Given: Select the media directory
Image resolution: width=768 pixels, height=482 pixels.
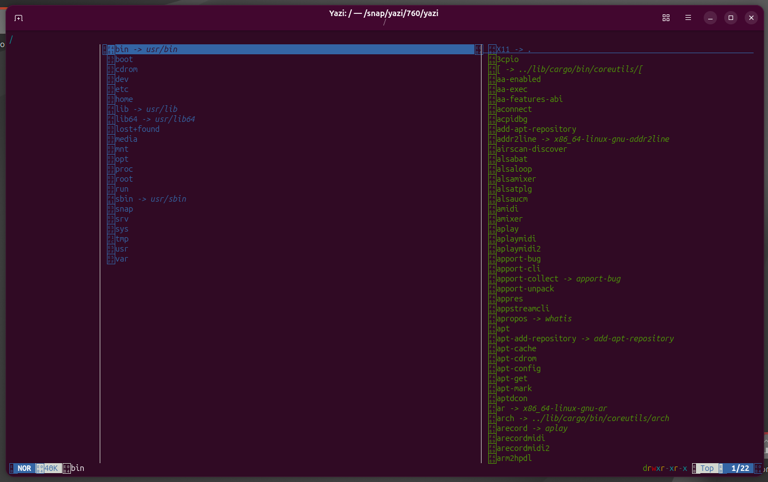Looking at the screenshot, I should pyautogui.click(x=126, y=139).
